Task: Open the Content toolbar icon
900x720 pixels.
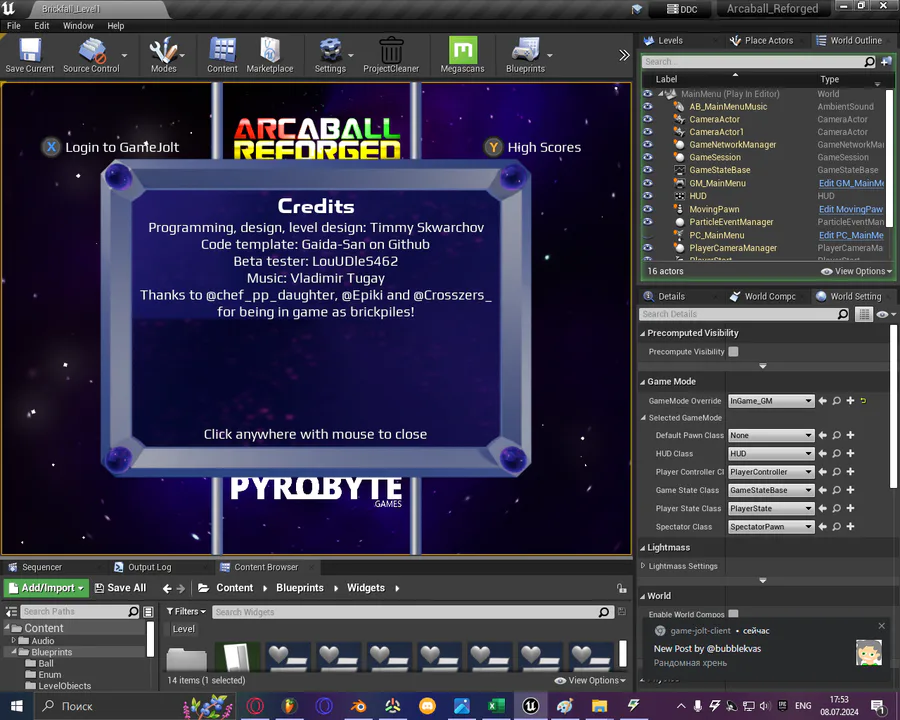Action: (x=222, y=56)
